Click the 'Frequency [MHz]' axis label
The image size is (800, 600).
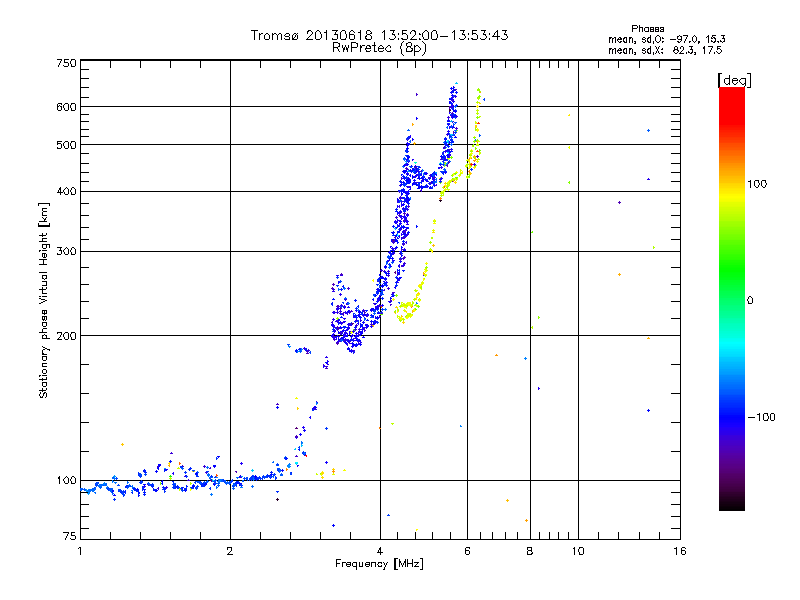click(x=379, y=564)
